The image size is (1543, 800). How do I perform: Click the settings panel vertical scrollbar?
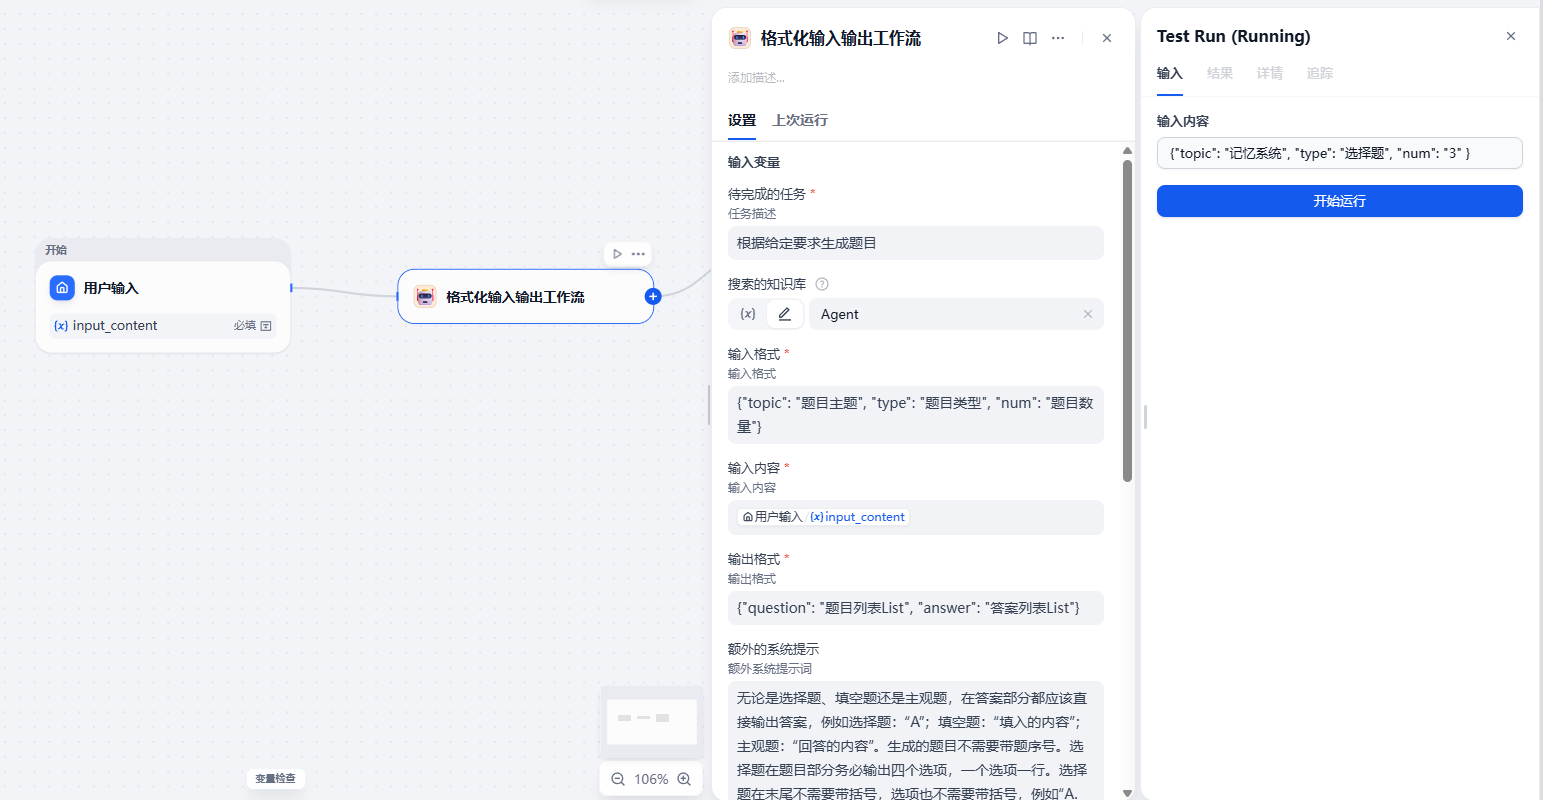tap(1127, 320)
